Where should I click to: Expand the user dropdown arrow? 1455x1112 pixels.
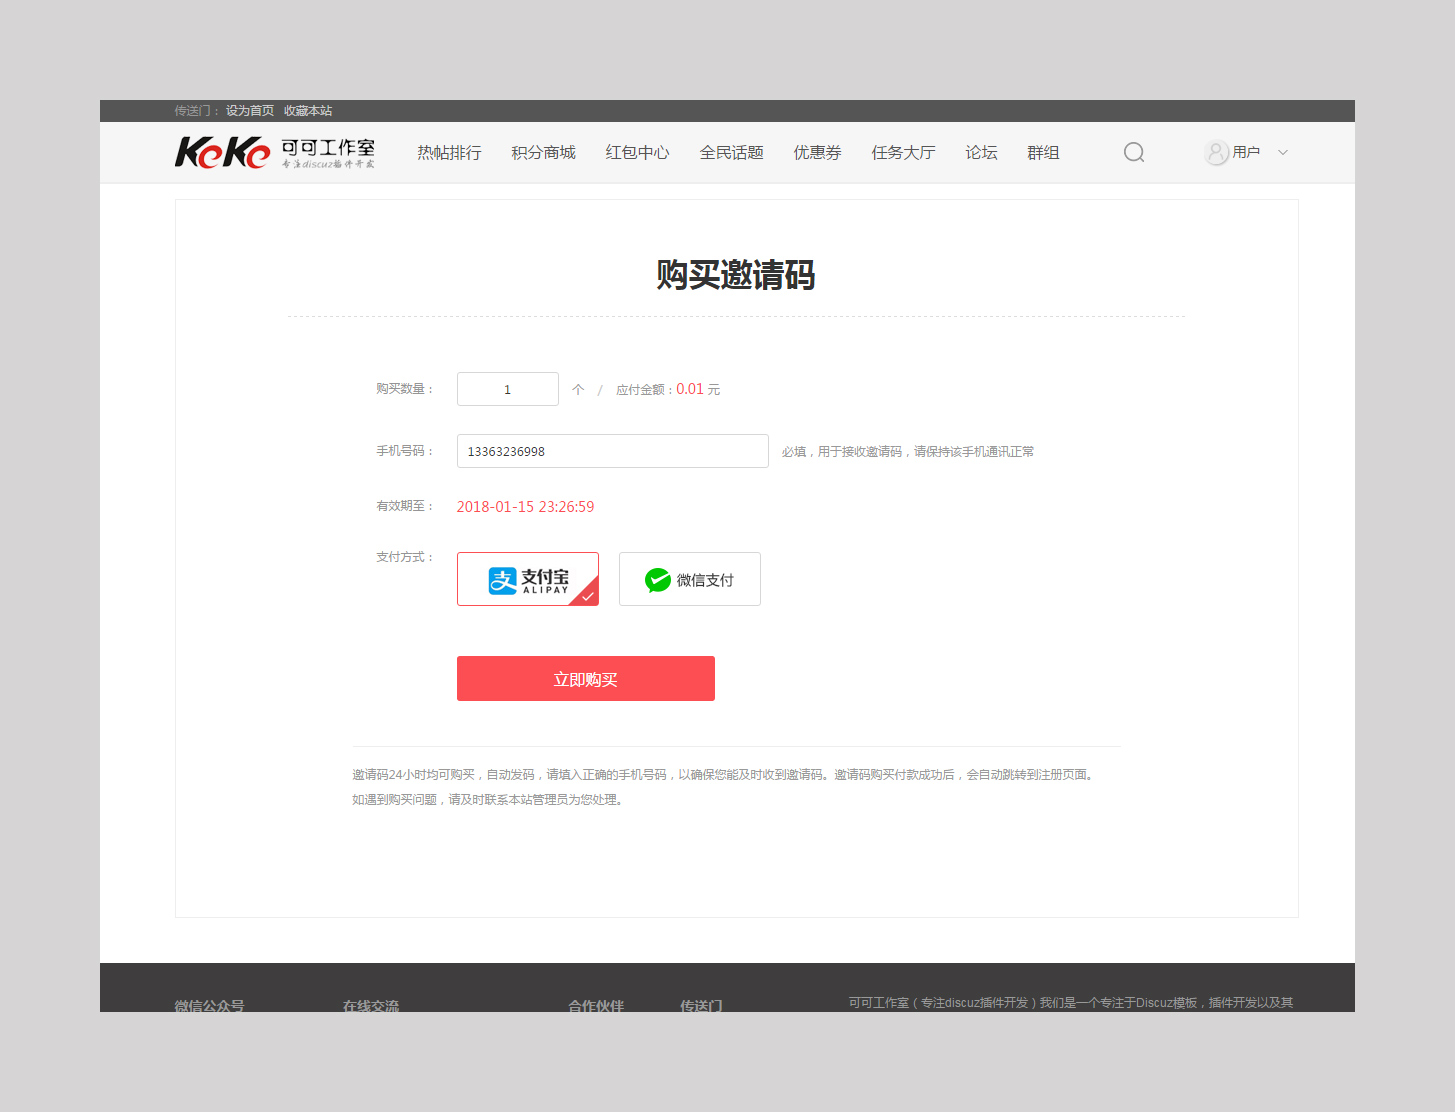[1283, 153]
